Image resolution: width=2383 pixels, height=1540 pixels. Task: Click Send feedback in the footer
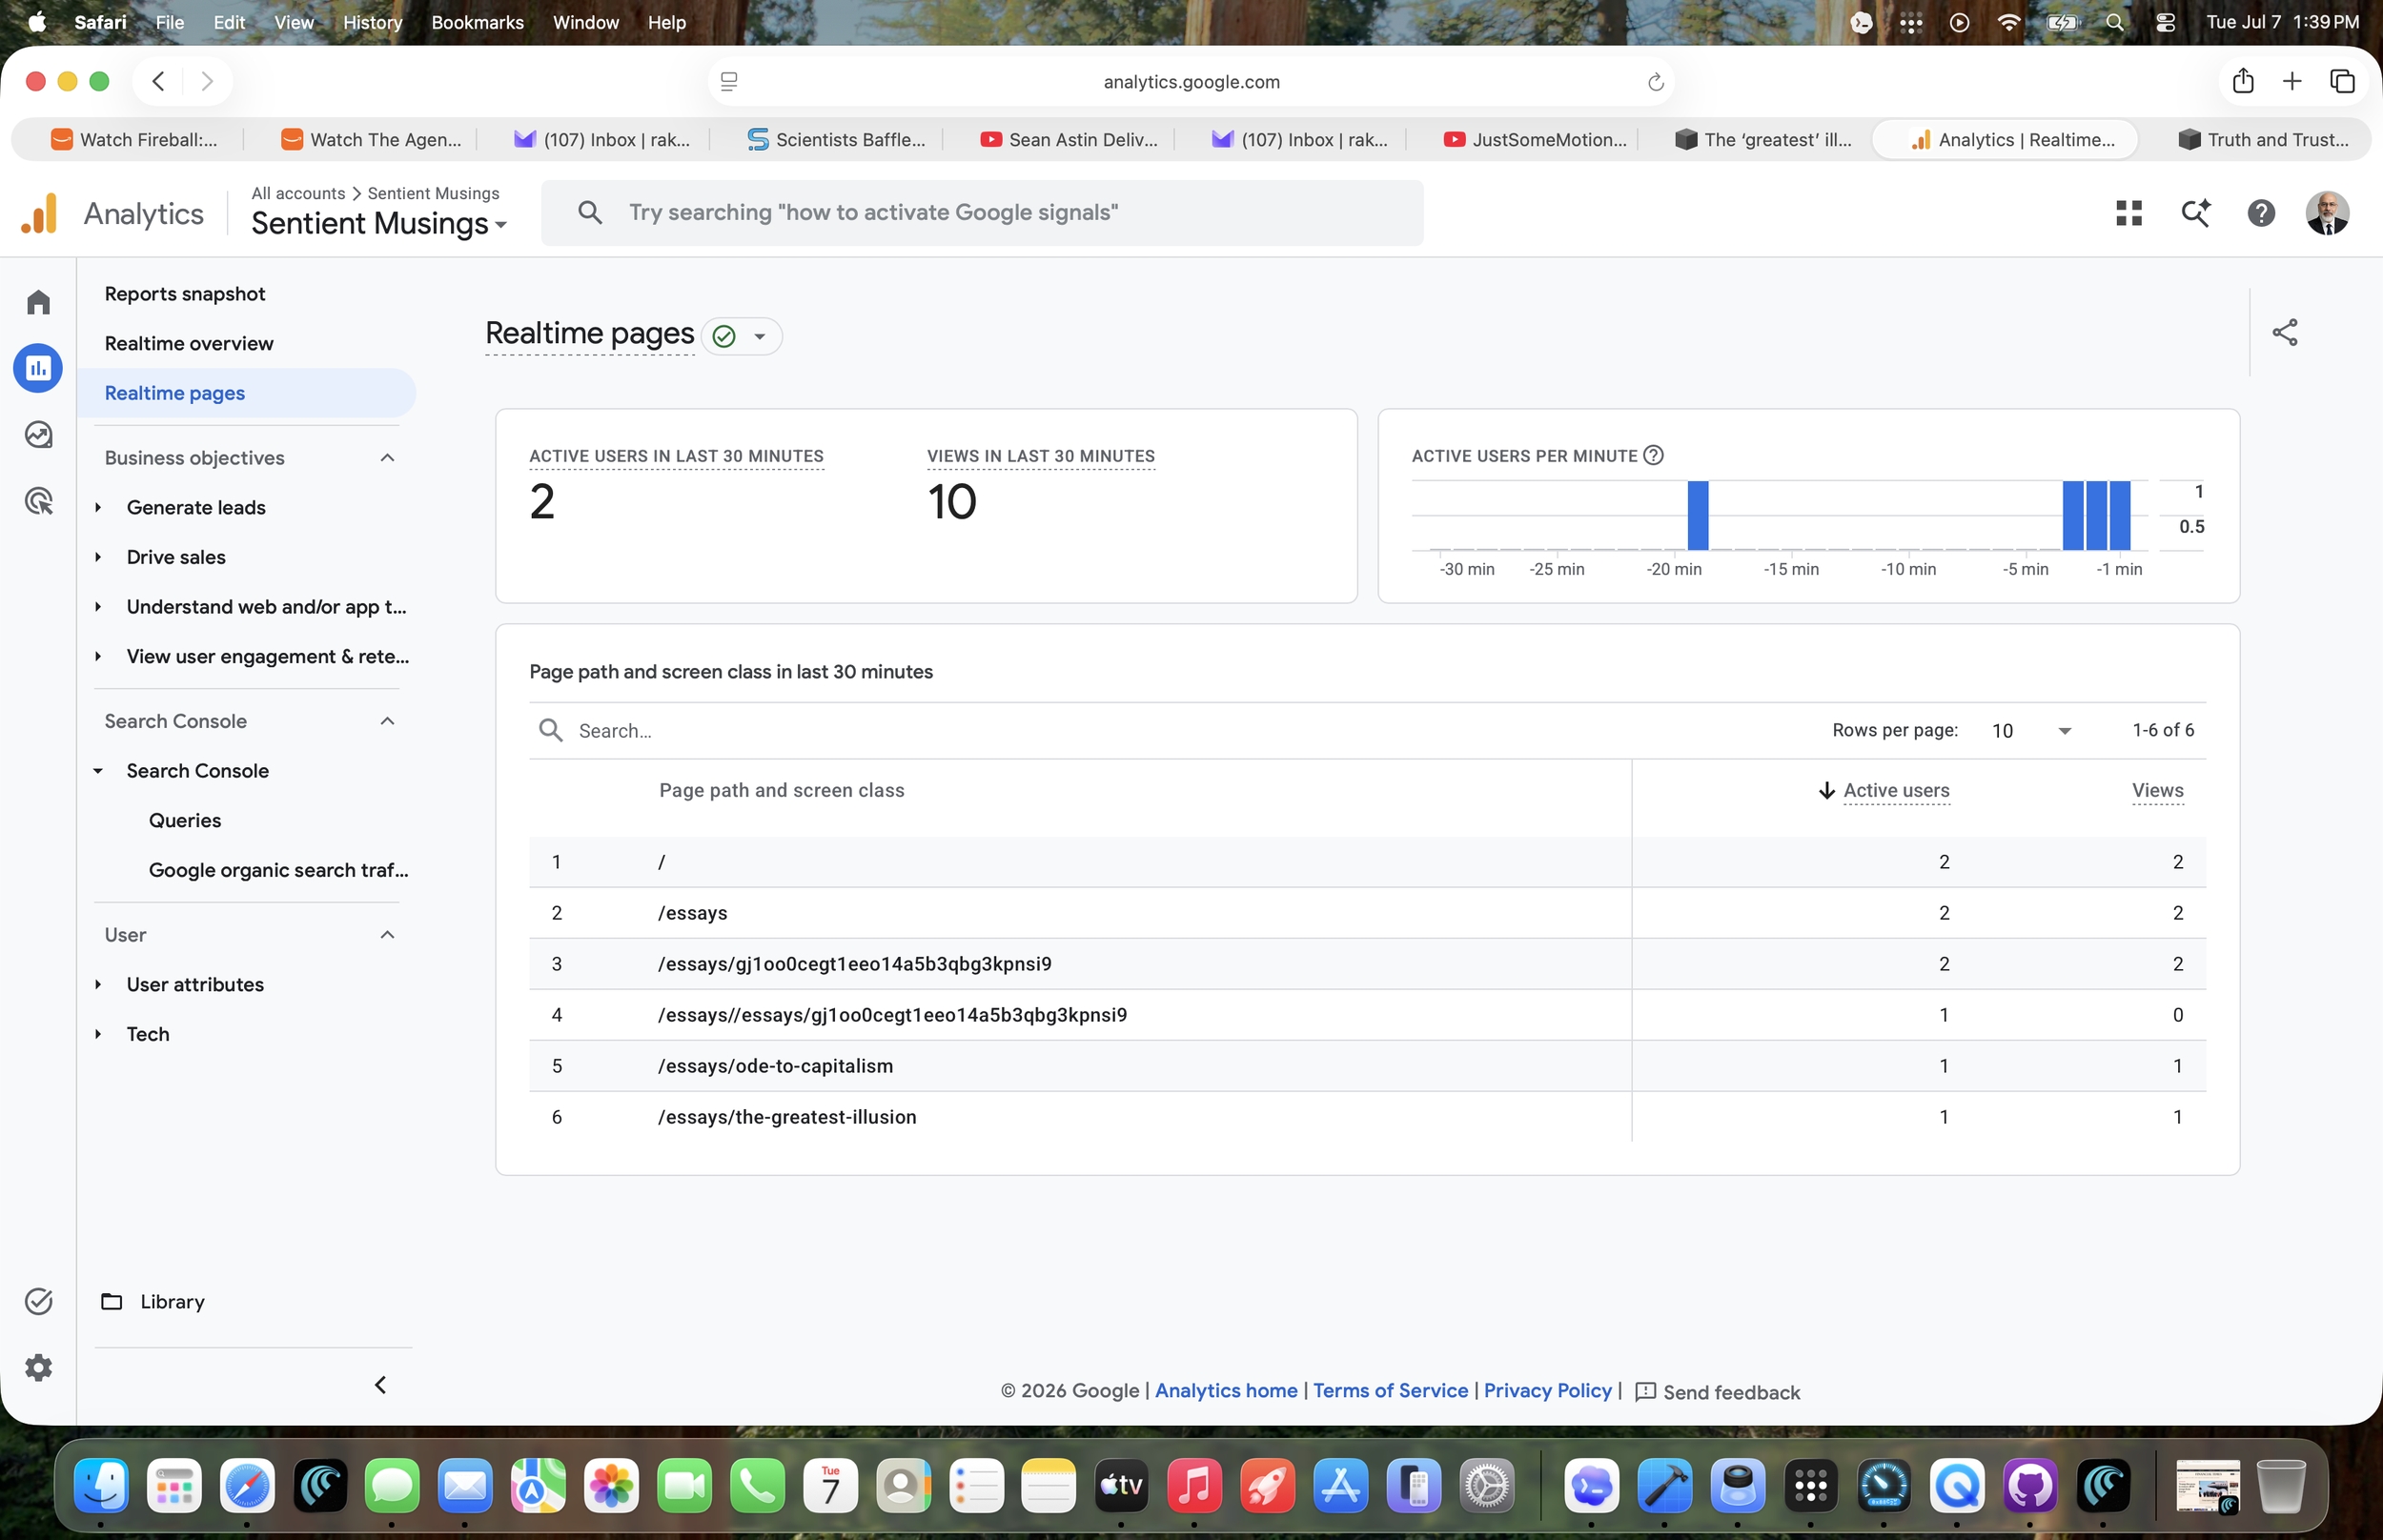coord(1717,1392)
